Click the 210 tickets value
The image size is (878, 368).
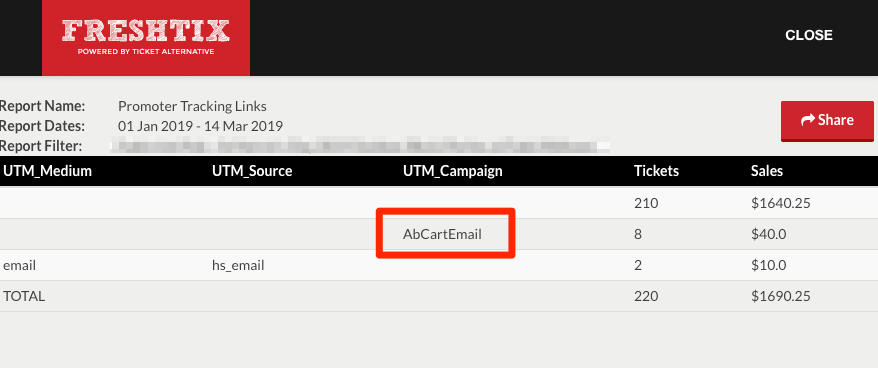(646, 203)
